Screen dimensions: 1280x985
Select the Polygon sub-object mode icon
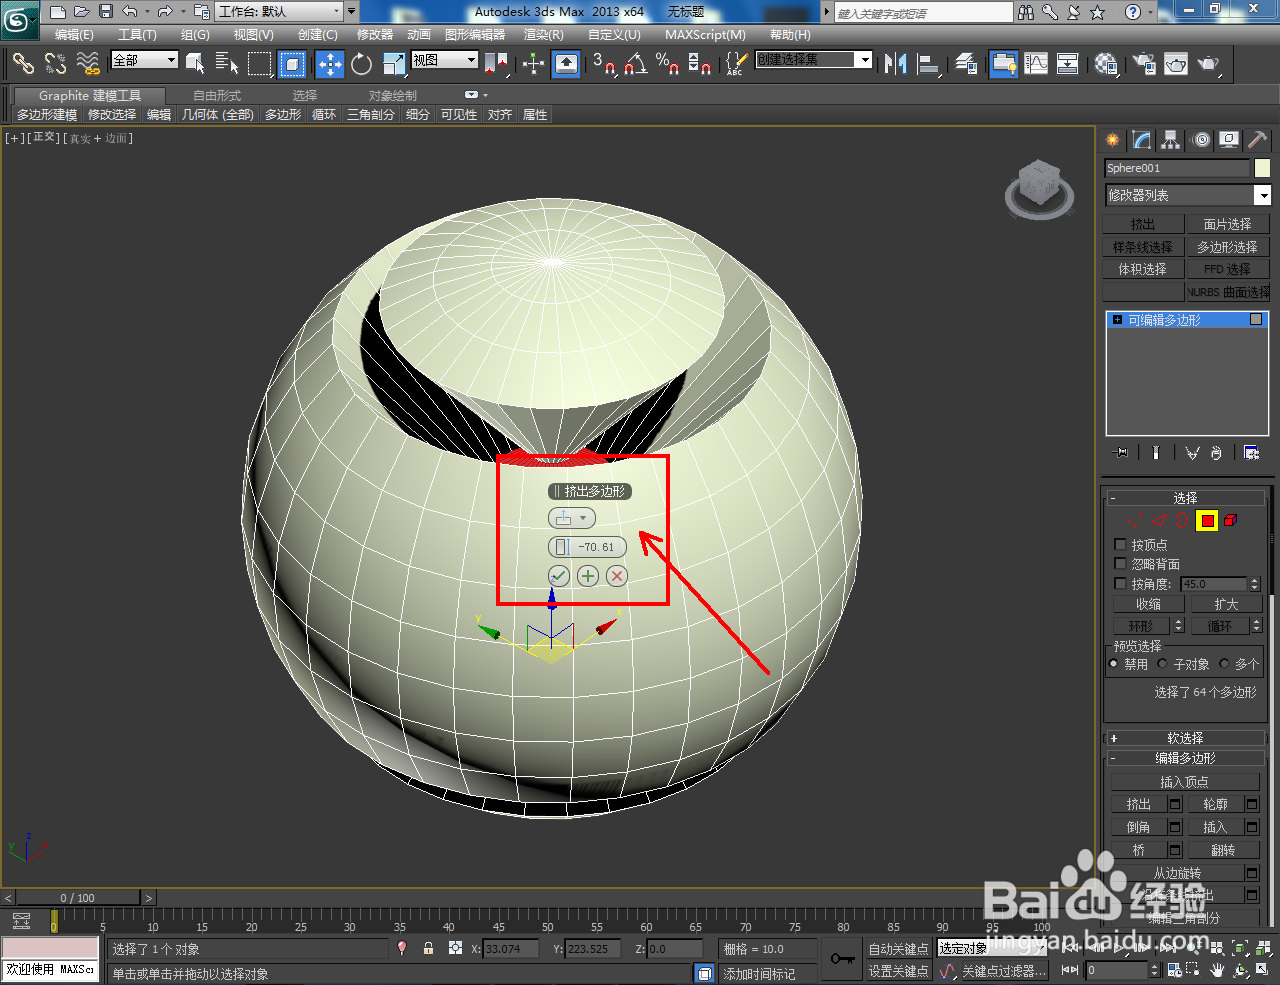(1206, 520)
